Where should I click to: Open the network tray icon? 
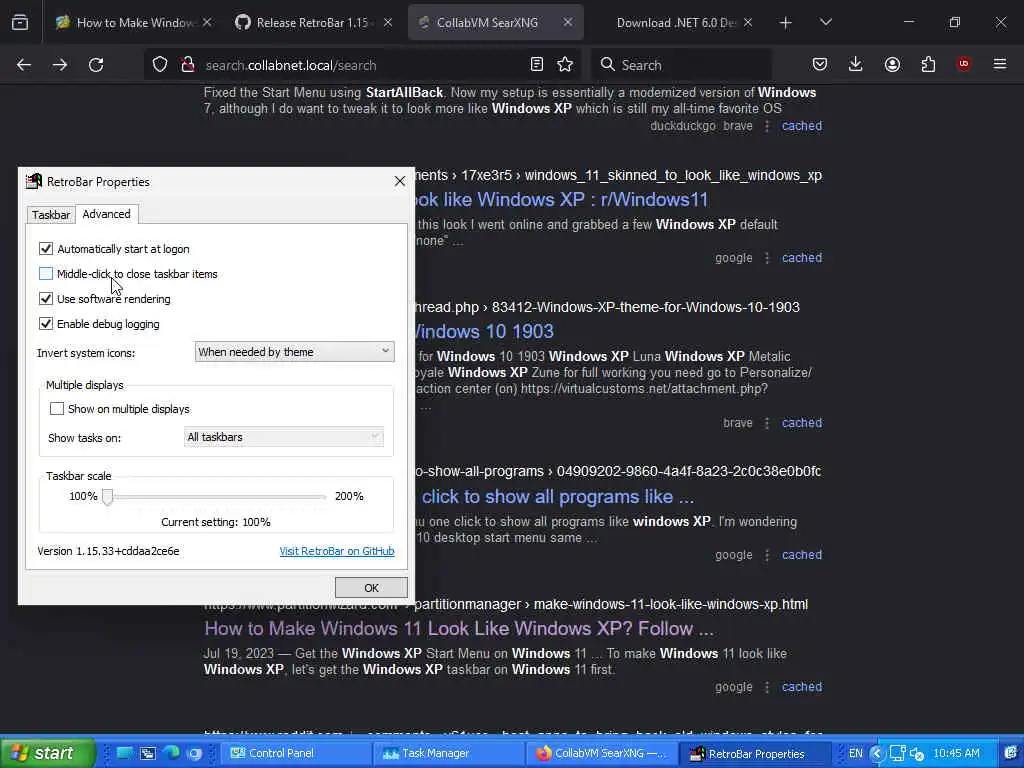tap(897, 753)
